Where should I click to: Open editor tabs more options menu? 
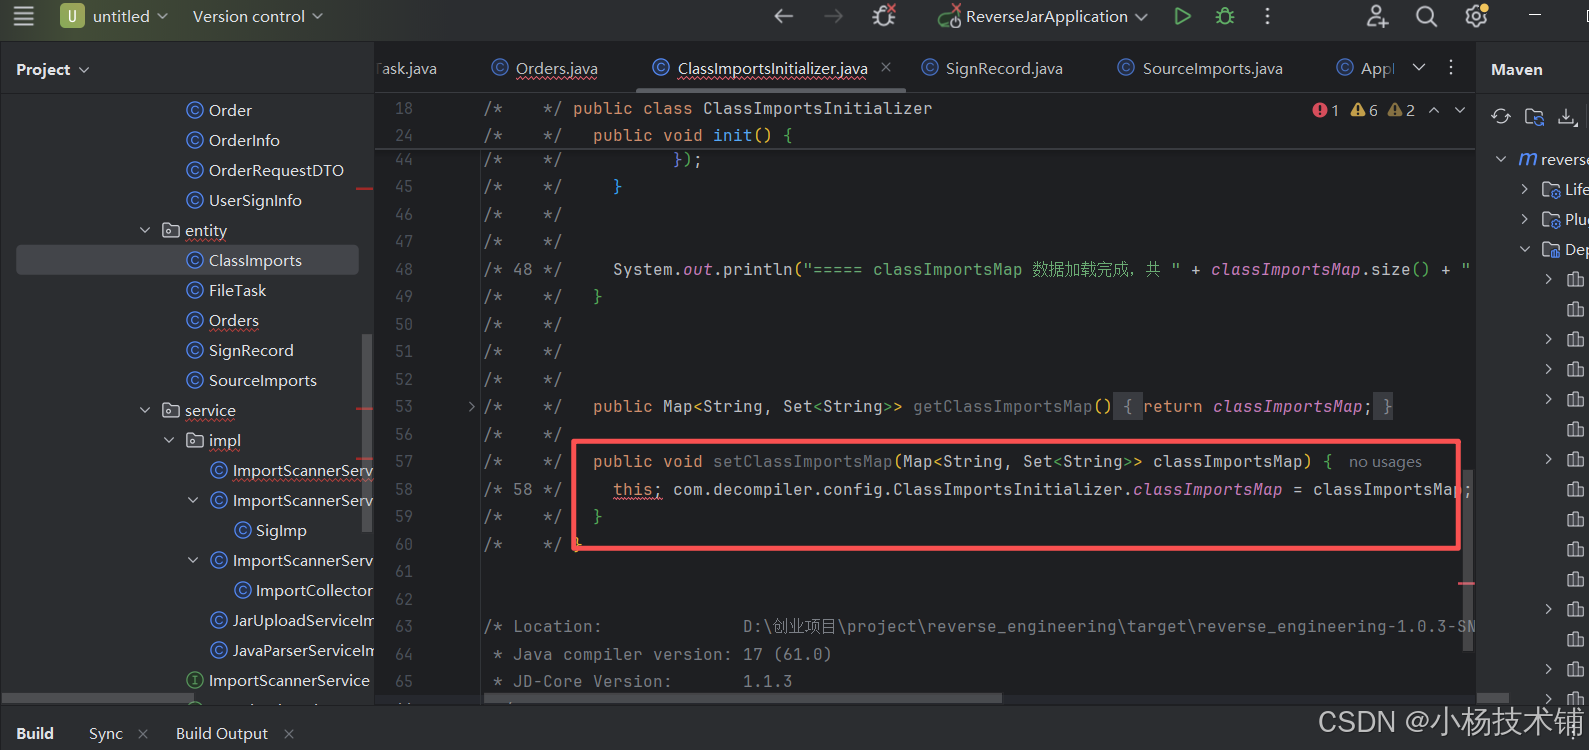click(x=1451, y=68)
